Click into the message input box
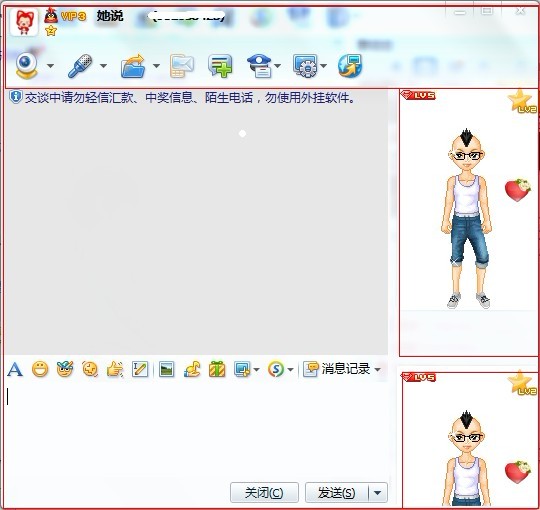 point(196,430)
